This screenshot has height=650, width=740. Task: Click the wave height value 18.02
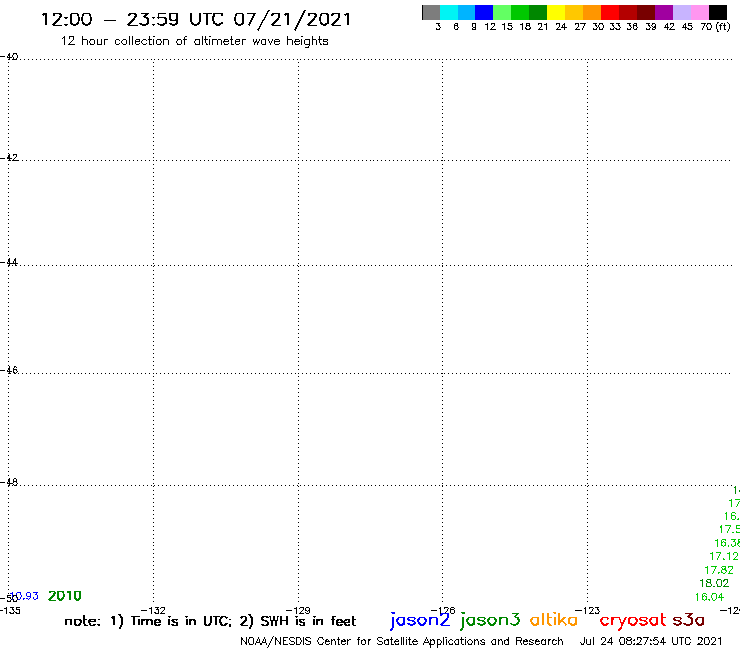(714, 583)
